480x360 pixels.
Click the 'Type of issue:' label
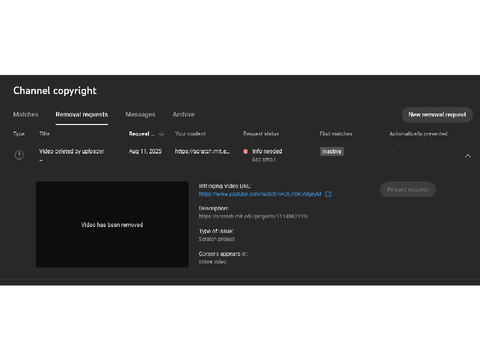click(x=216, y=231)
